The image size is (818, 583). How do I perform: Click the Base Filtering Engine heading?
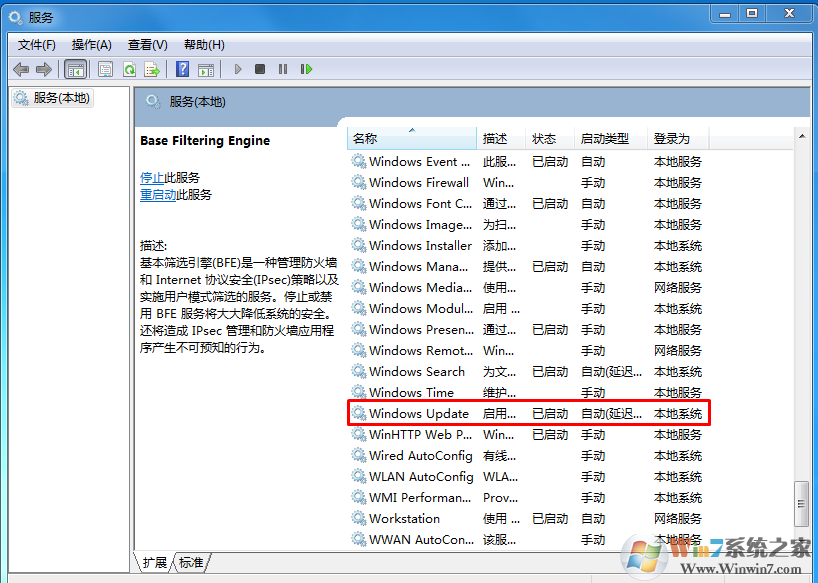[205, 141]
